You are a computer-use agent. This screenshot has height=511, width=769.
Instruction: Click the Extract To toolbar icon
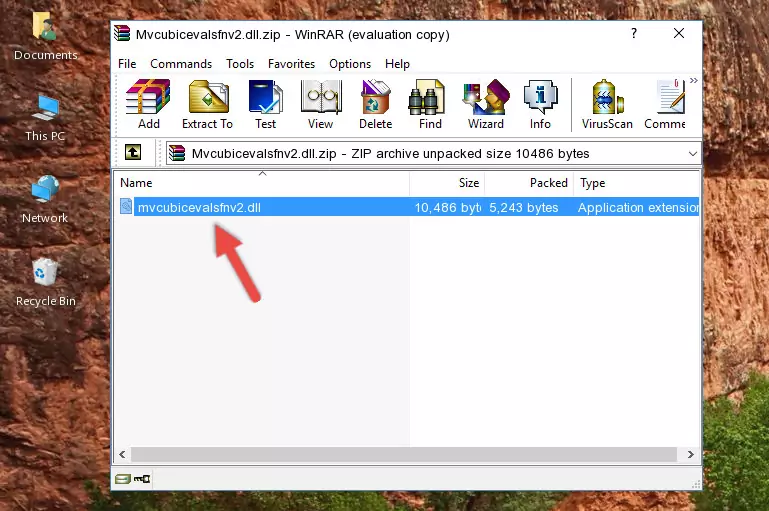click(x=207, y=104)
